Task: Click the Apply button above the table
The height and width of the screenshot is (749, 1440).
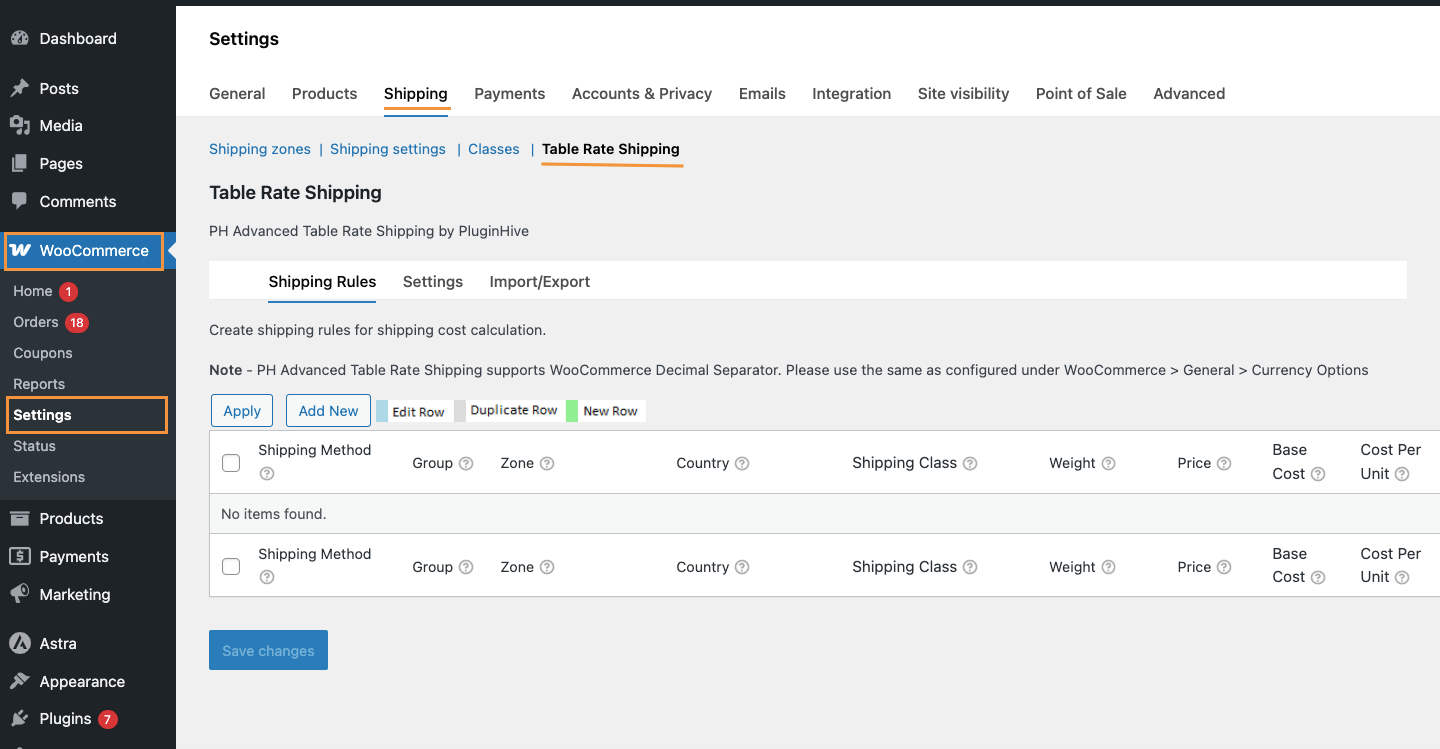Action: pyautogui.click(x=242, y=411)
